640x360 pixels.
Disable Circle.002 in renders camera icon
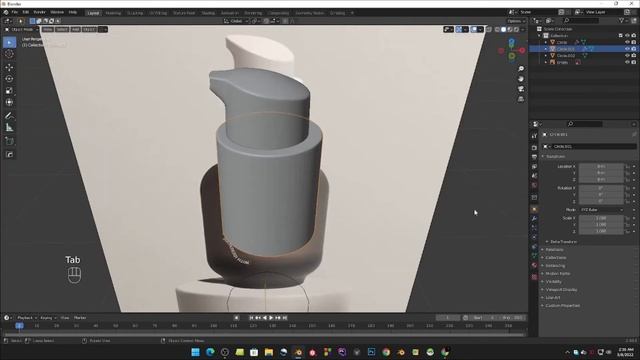634,56
